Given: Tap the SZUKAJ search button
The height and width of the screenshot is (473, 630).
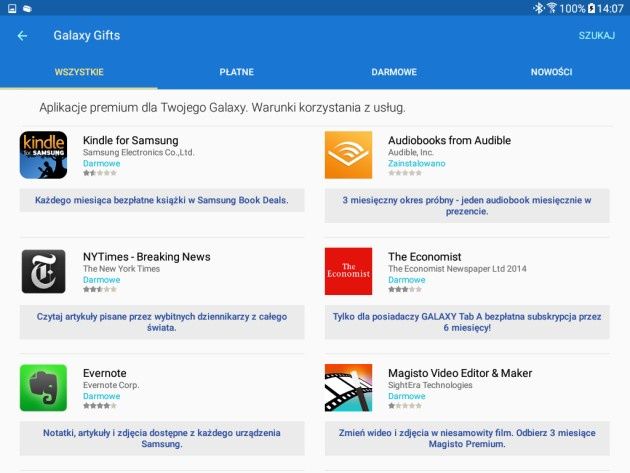Looking at the screenshot, I should 597,36.
